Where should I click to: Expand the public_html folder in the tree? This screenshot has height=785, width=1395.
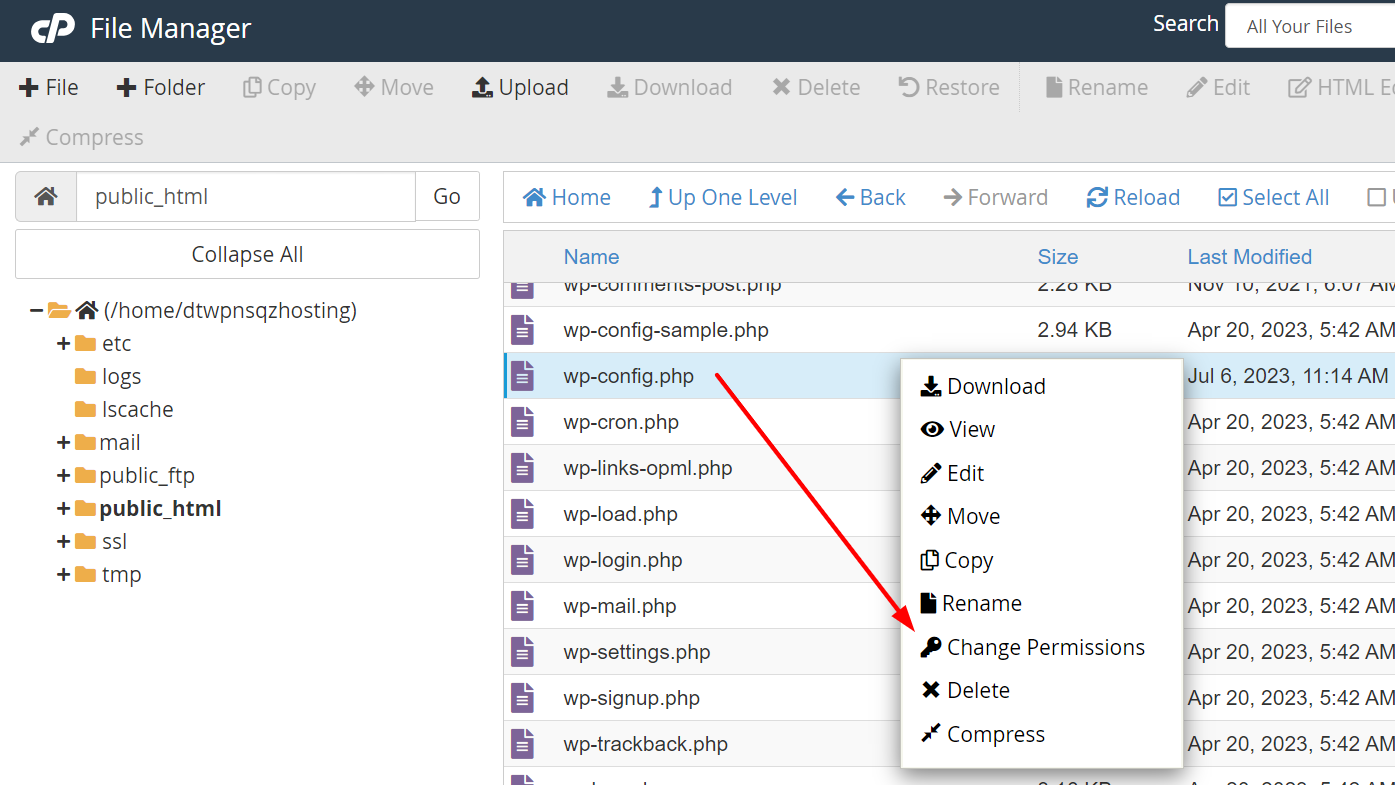[x=62, y=508]
